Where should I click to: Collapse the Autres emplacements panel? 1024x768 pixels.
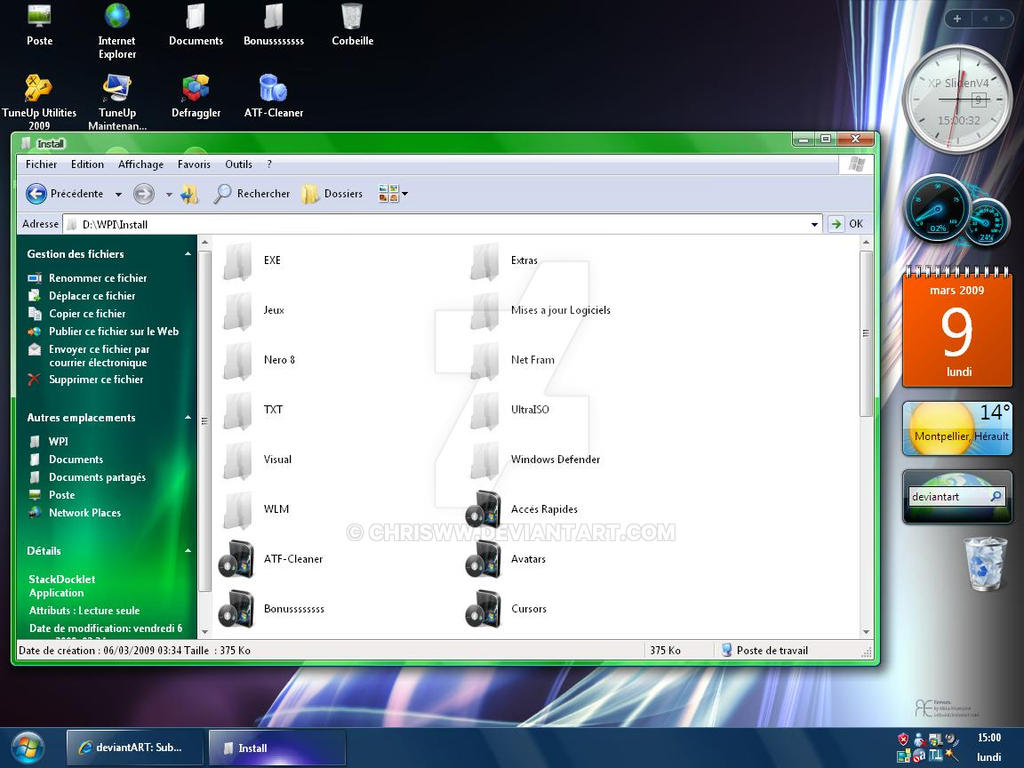(188, 418)
